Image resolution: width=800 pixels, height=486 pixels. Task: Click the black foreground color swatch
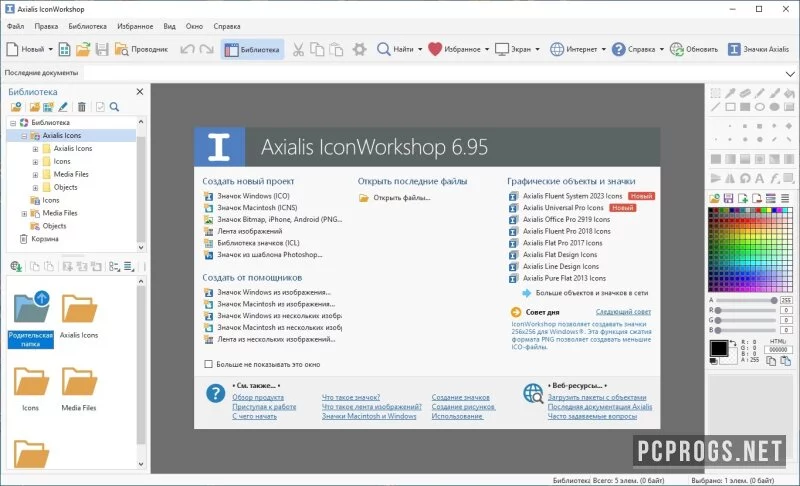719,348
